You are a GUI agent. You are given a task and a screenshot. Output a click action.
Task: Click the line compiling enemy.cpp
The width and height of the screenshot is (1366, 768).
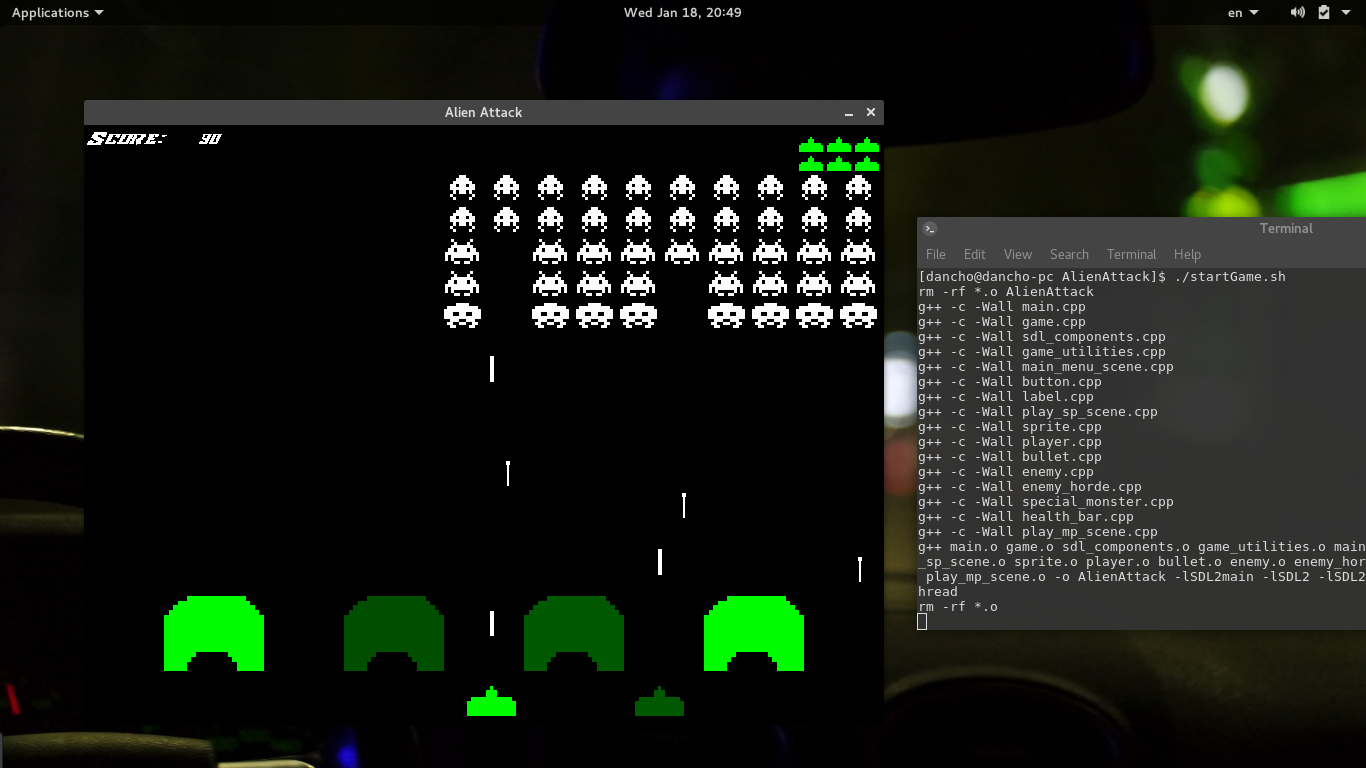(x=1006, y=472)
